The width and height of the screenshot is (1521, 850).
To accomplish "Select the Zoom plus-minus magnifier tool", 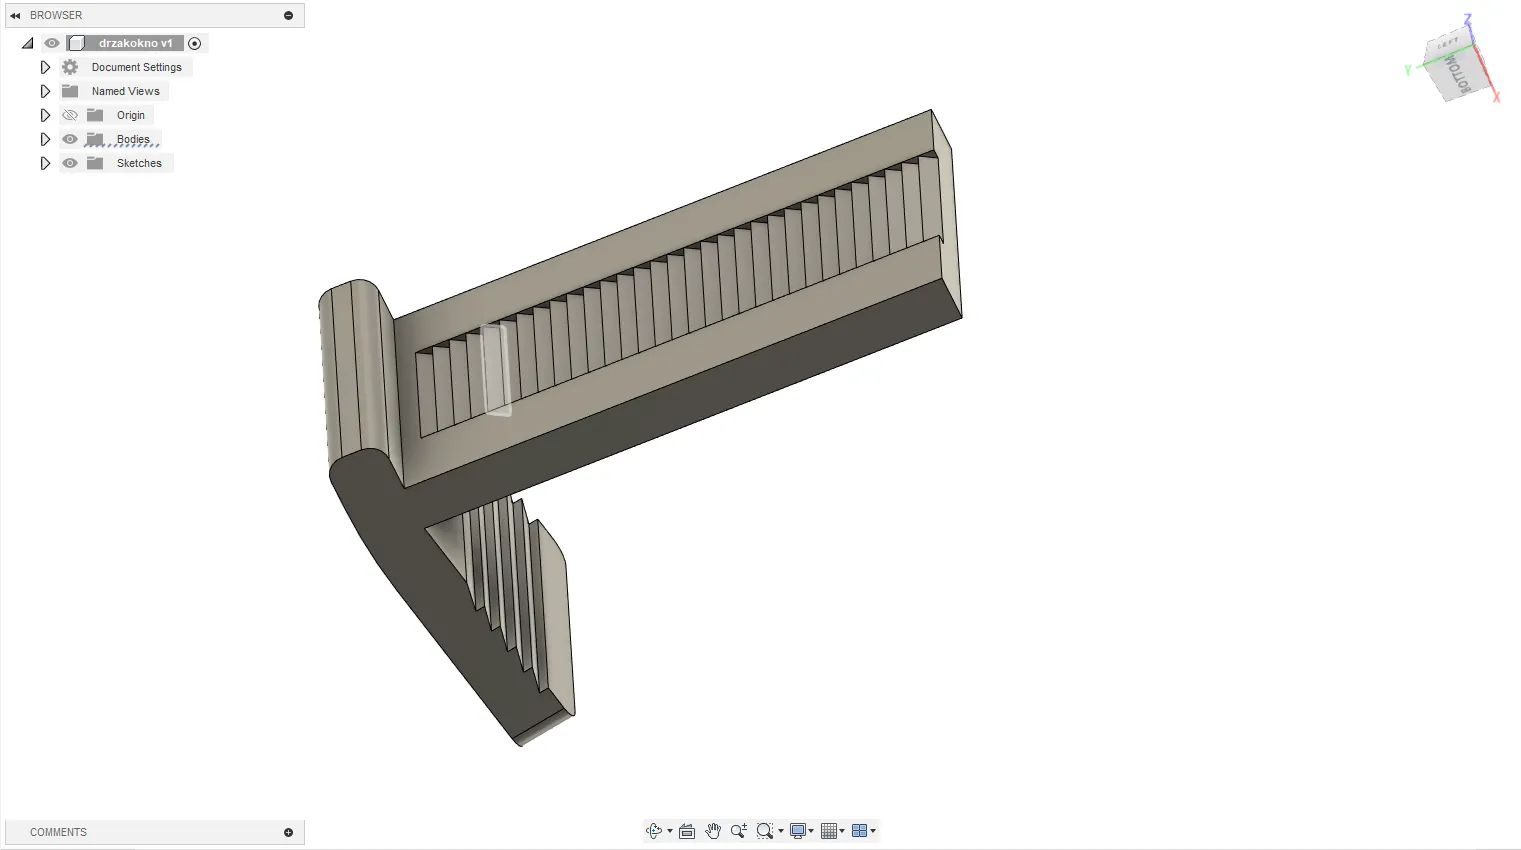I will 739,831.
